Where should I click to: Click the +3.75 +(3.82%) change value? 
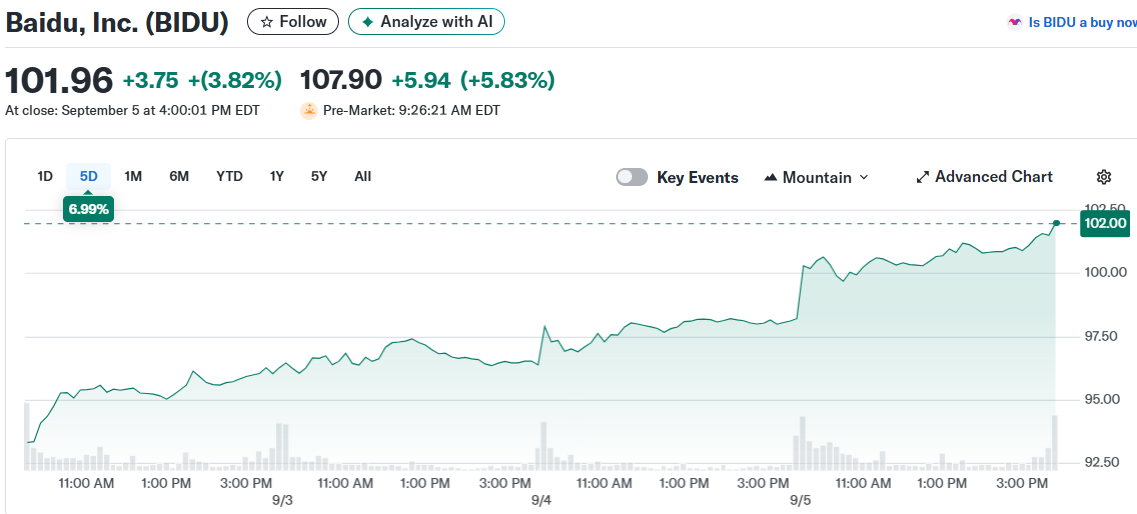coord(202,80)
